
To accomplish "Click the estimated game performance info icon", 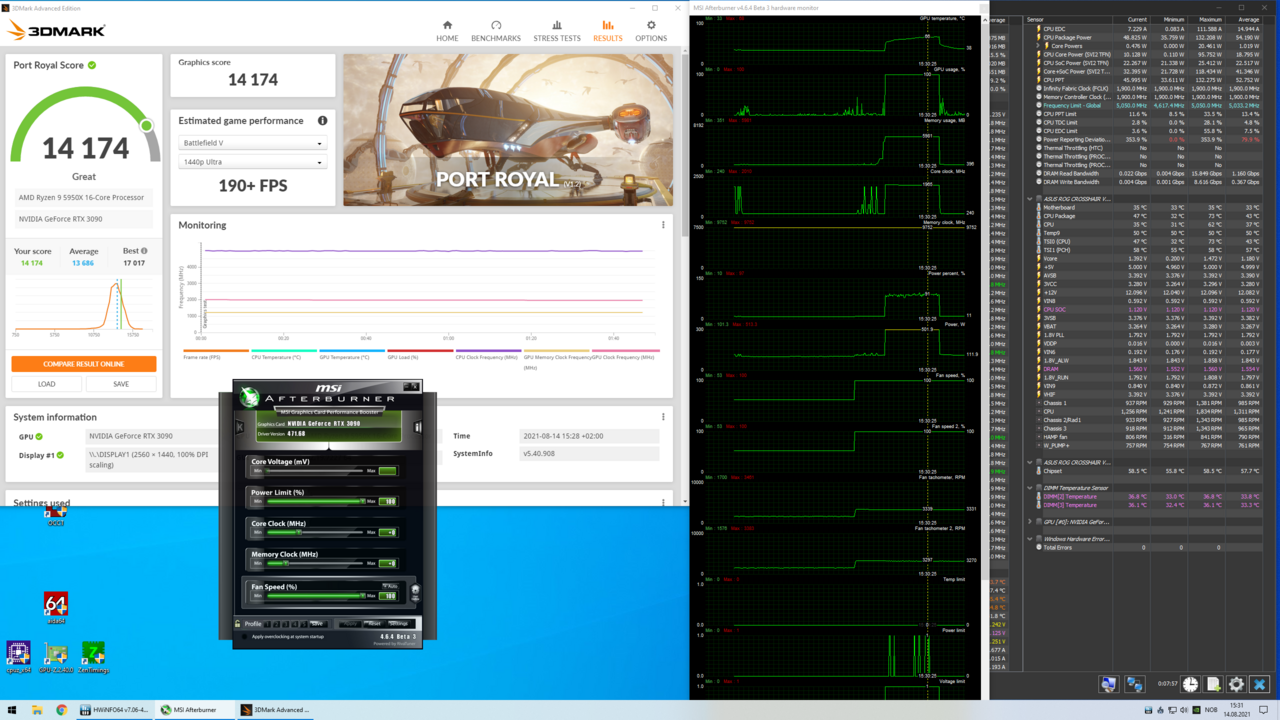I will (322, 121).
